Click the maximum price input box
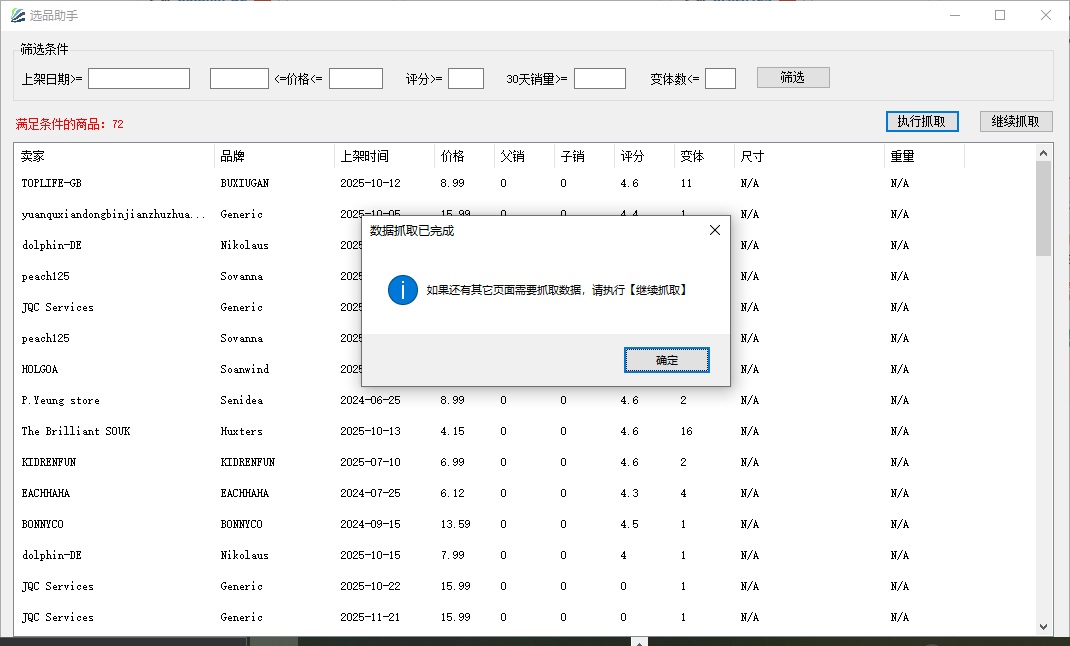The height and width of the screenshot is (646, 1070). (x=356, y=79)
